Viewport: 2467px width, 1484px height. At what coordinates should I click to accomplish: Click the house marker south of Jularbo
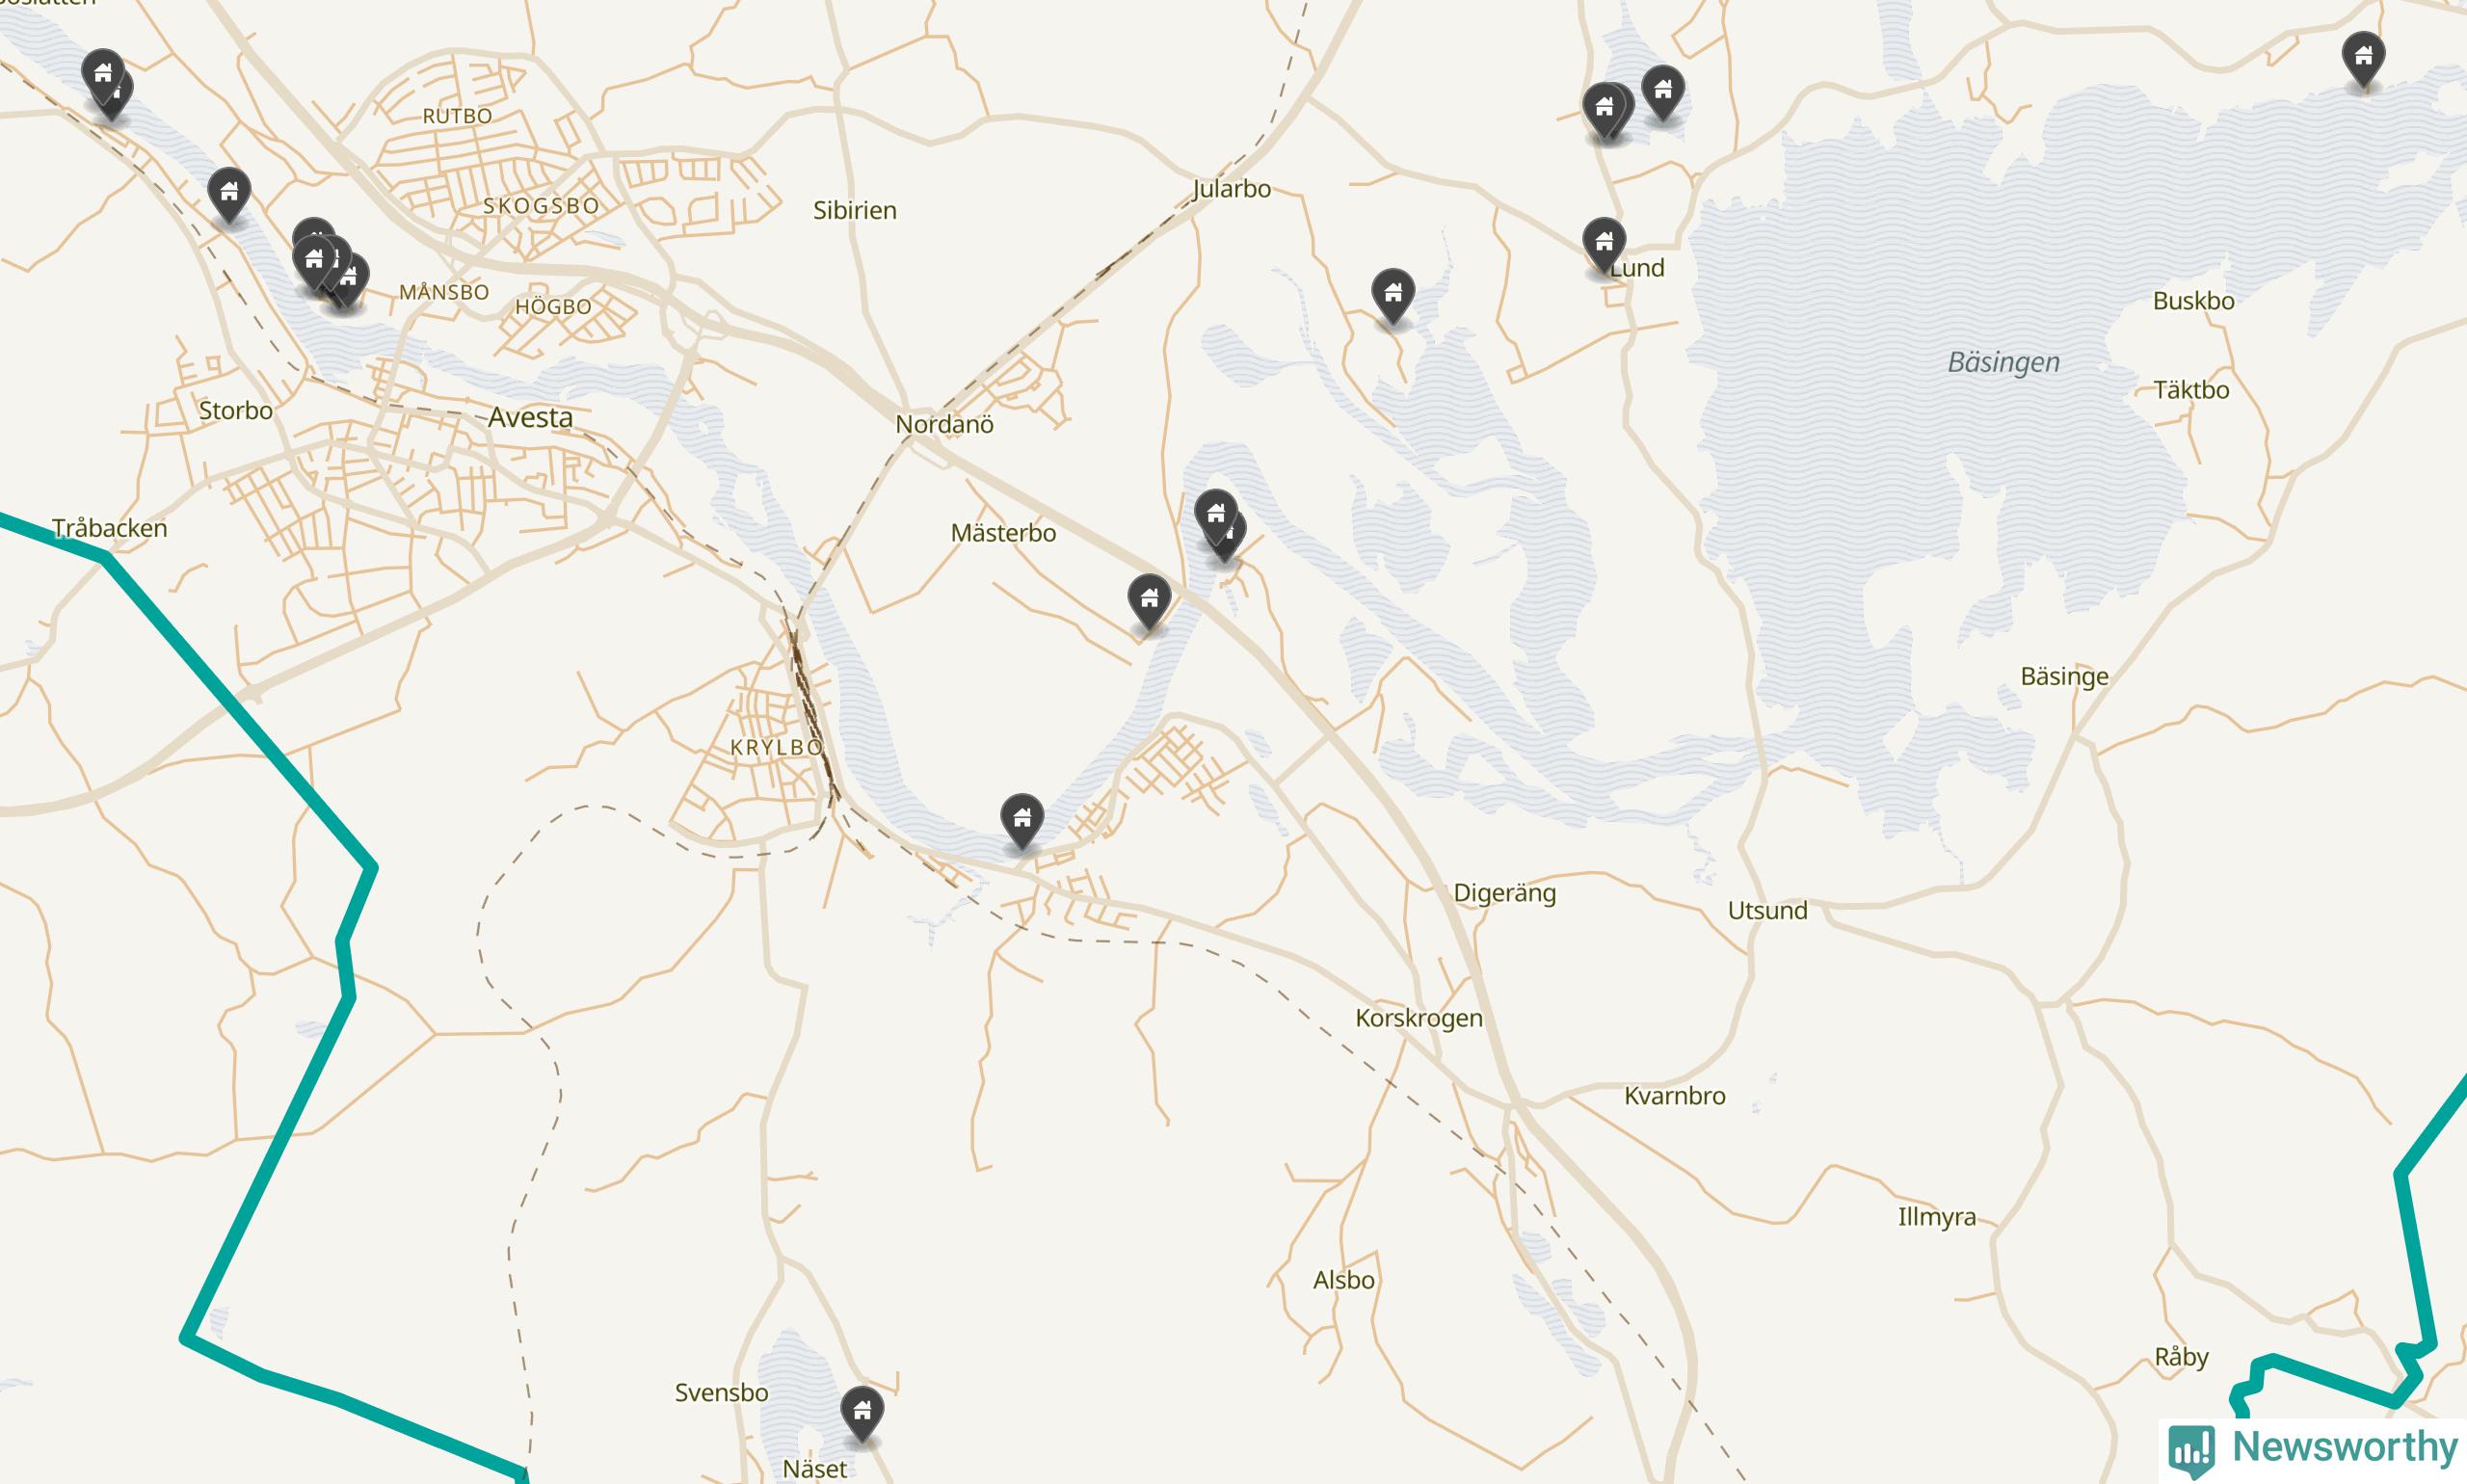pos(1392,296)
